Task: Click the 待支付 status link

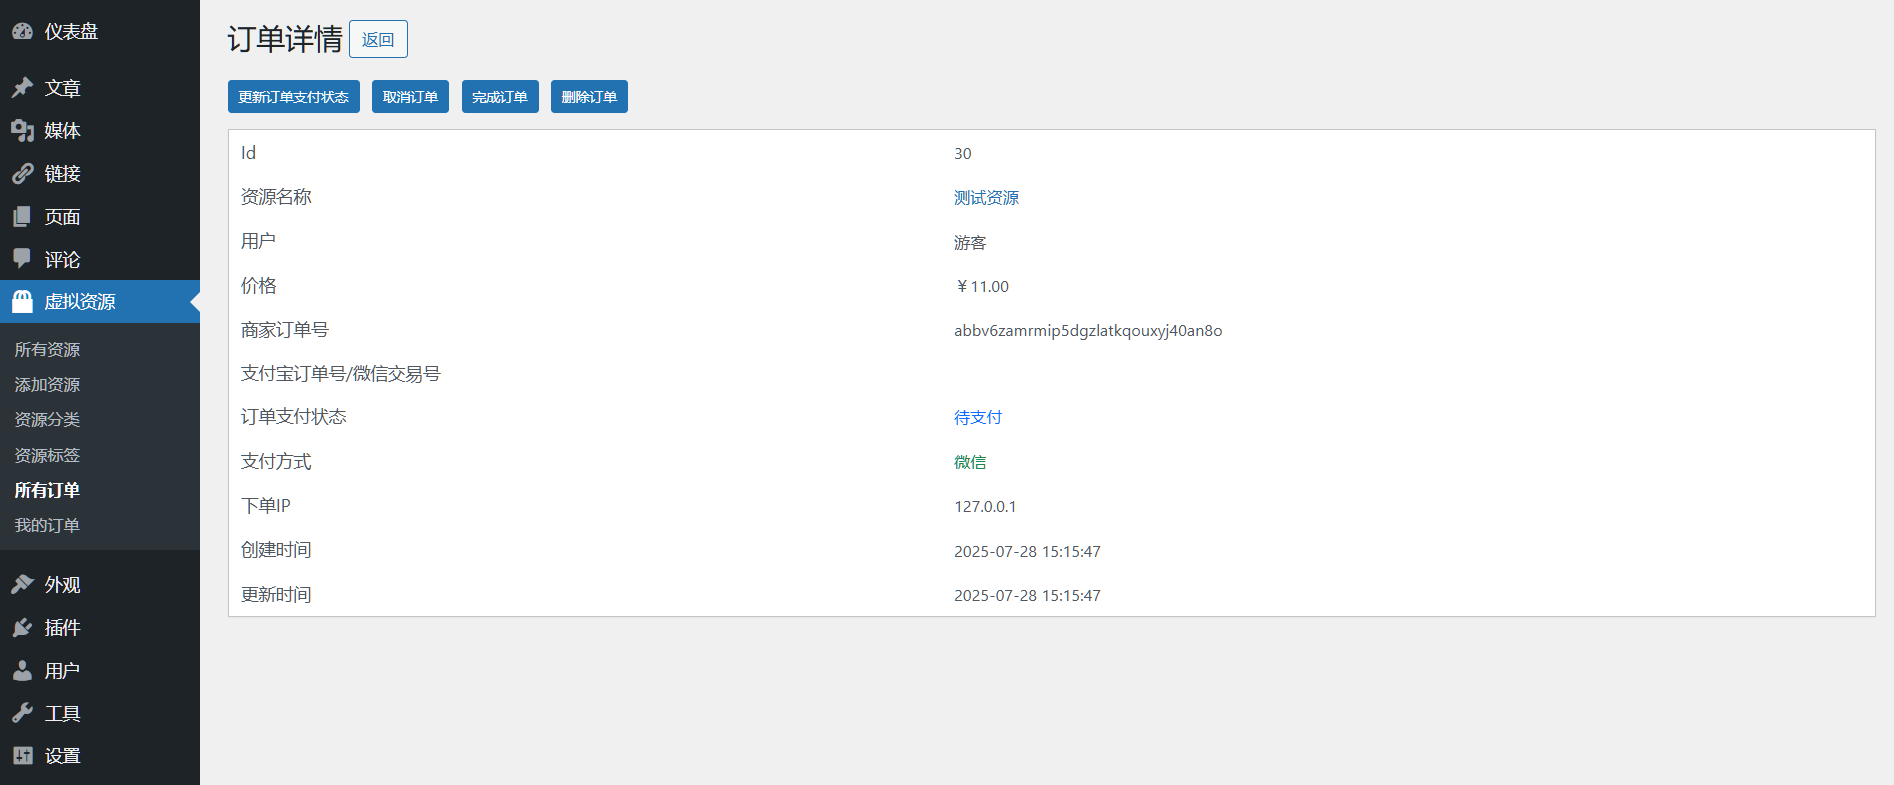Action: tap(978, 418)
